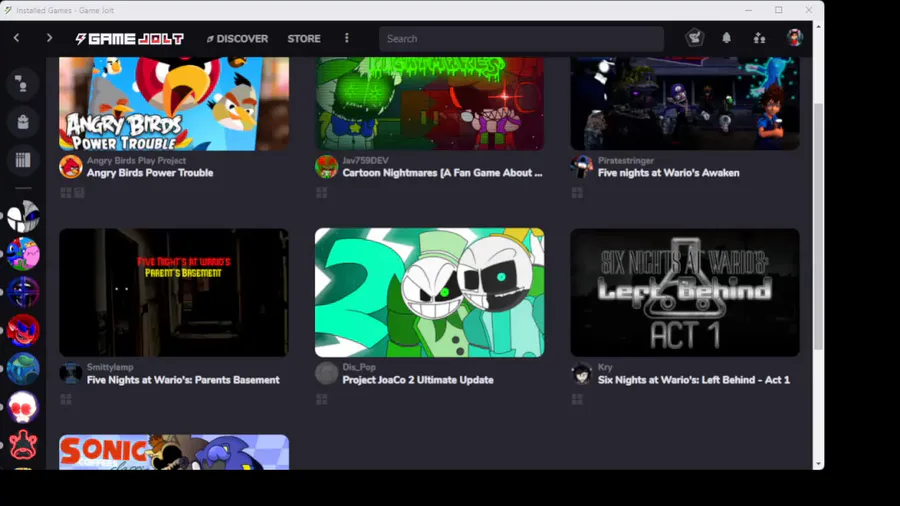Open Five nights at Wario's Awaken thumbnail

[685, 103]
